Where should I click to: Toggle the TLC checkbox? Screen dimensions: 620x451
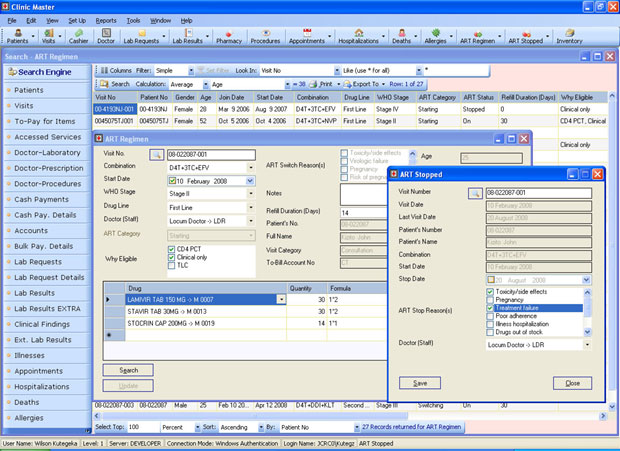click(x=171, y=266)
